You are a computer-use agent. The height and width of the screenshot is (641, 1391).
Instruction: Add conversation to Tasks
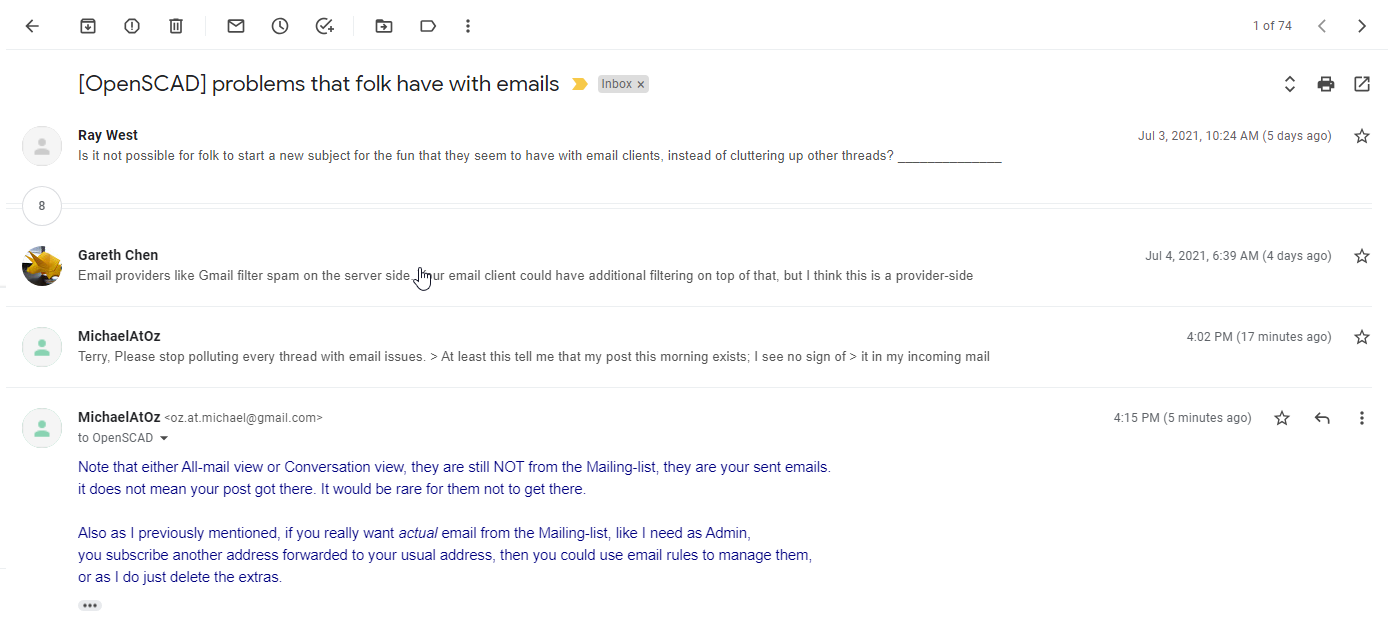(324, 26)
